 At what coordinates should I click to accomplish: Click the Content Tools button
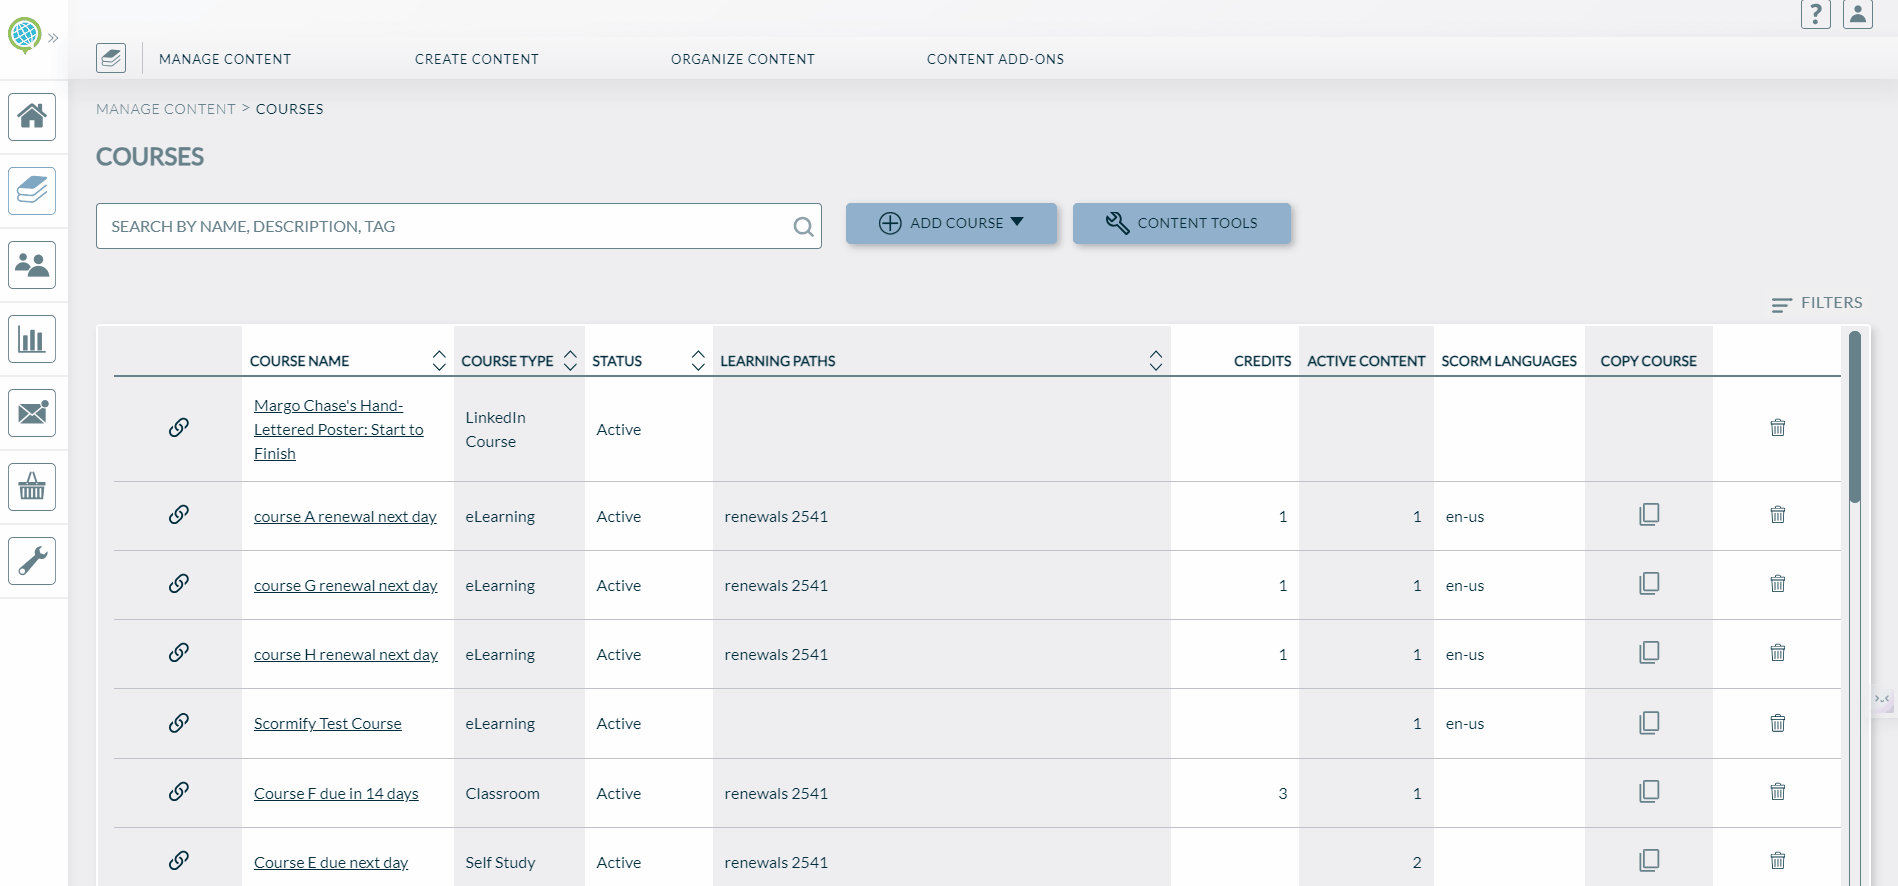[1182, 223]
